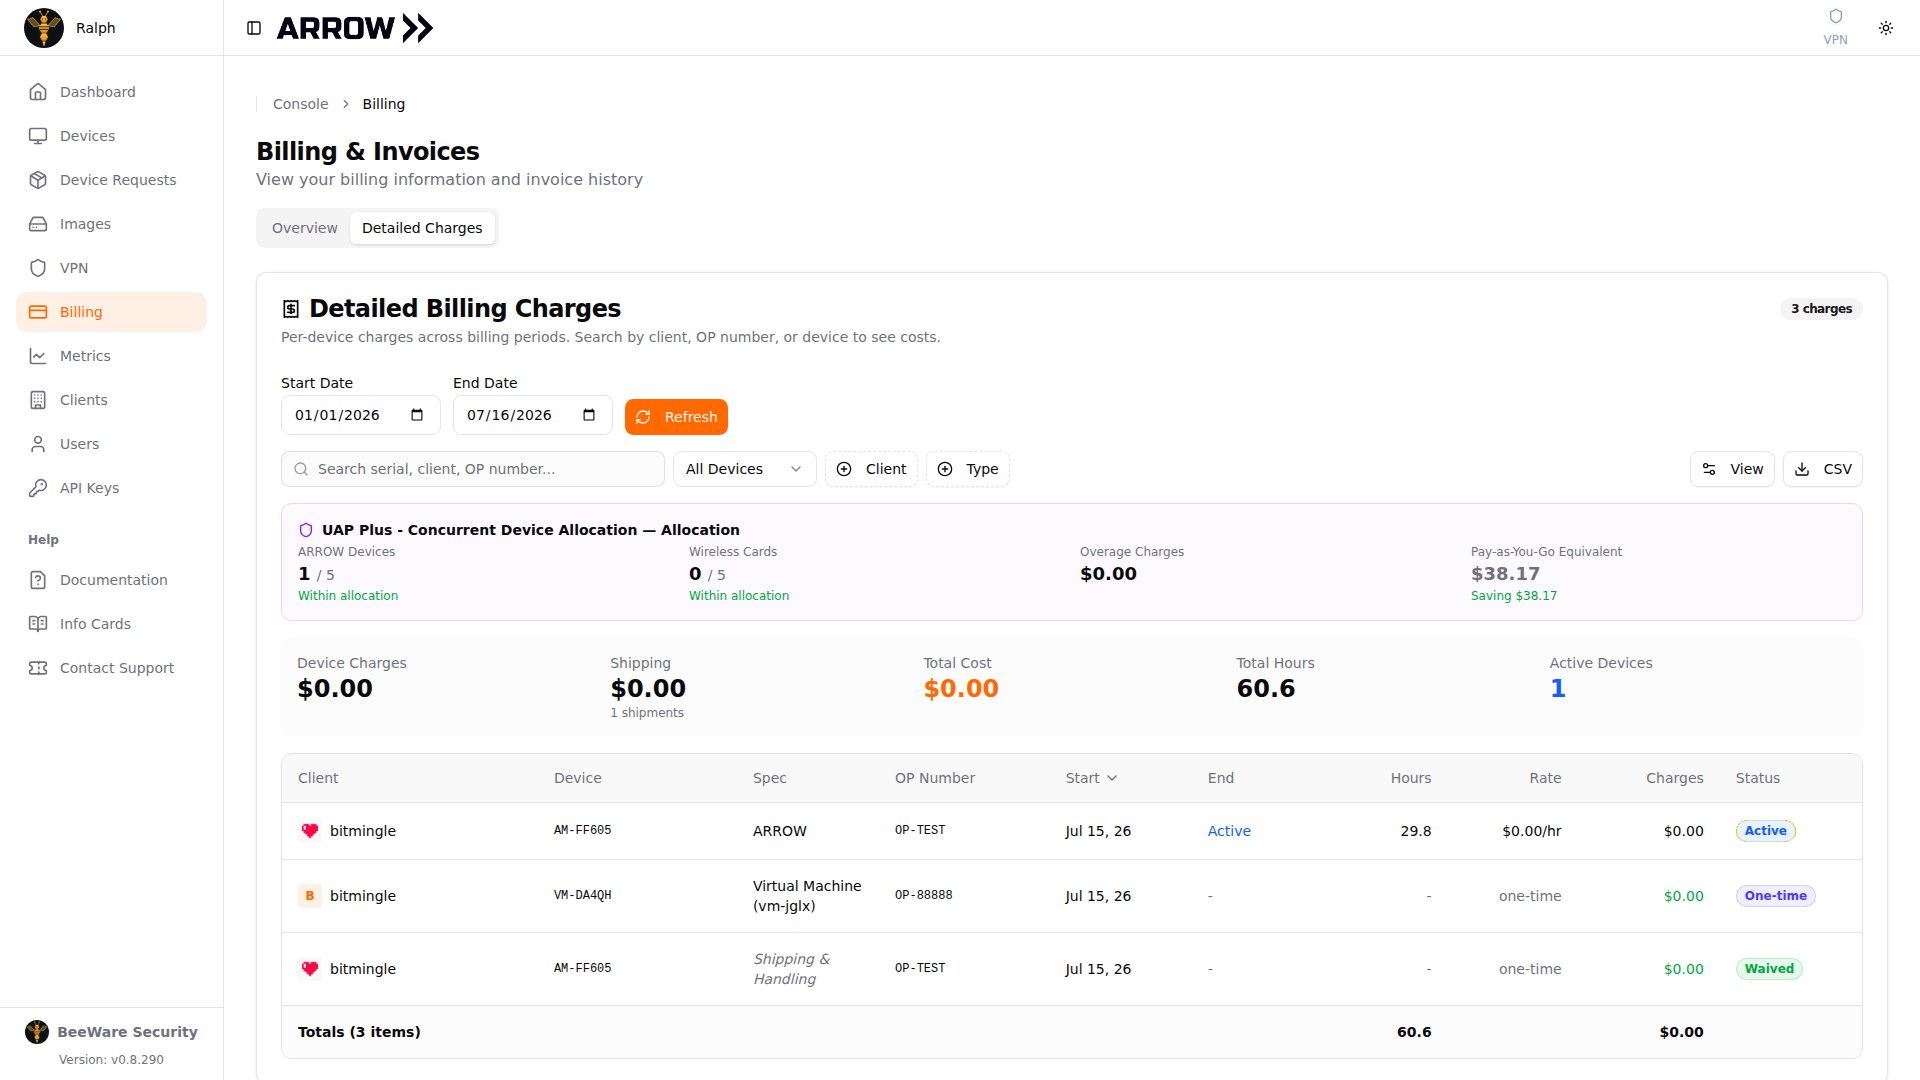Export charges with the CSV button
Image resolution: width=1920 pixels, height=1080 pixels.
tap(1822, 469)
